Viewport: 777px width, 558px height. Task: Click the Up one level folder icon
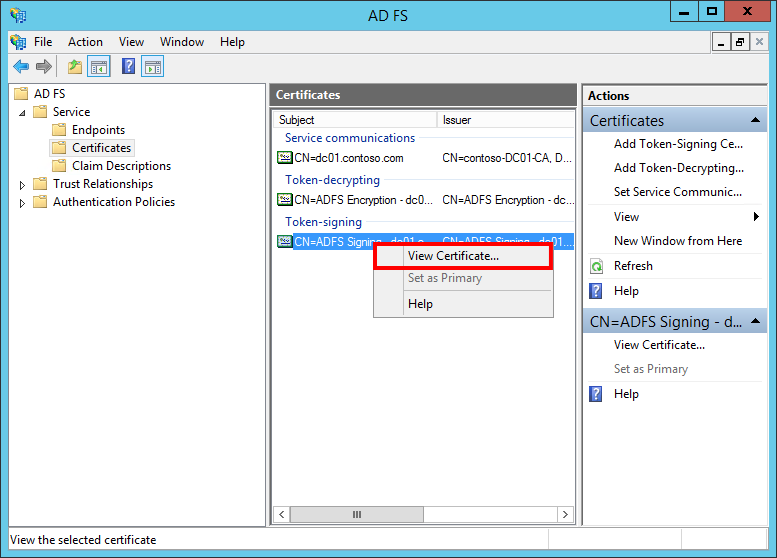click(75, 66)
